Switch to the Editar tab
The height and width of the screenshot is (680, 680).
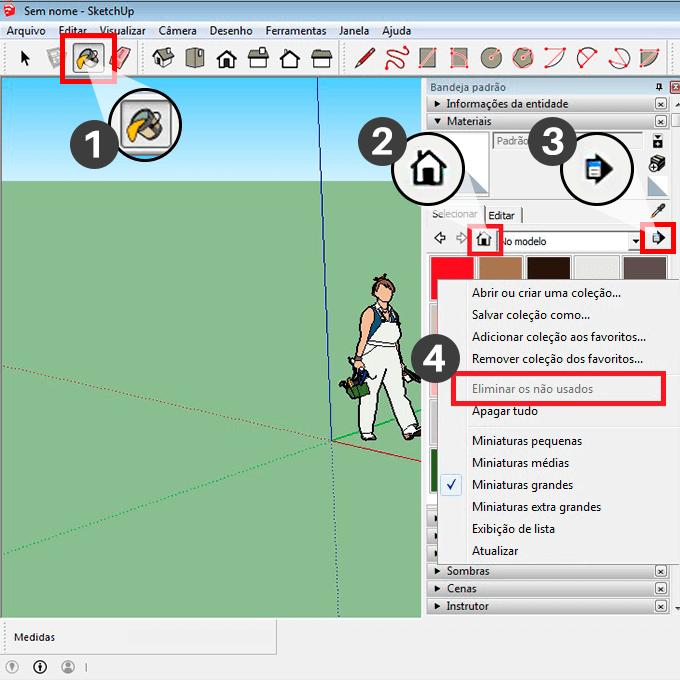pyautogui.click(x=501, y=215)
